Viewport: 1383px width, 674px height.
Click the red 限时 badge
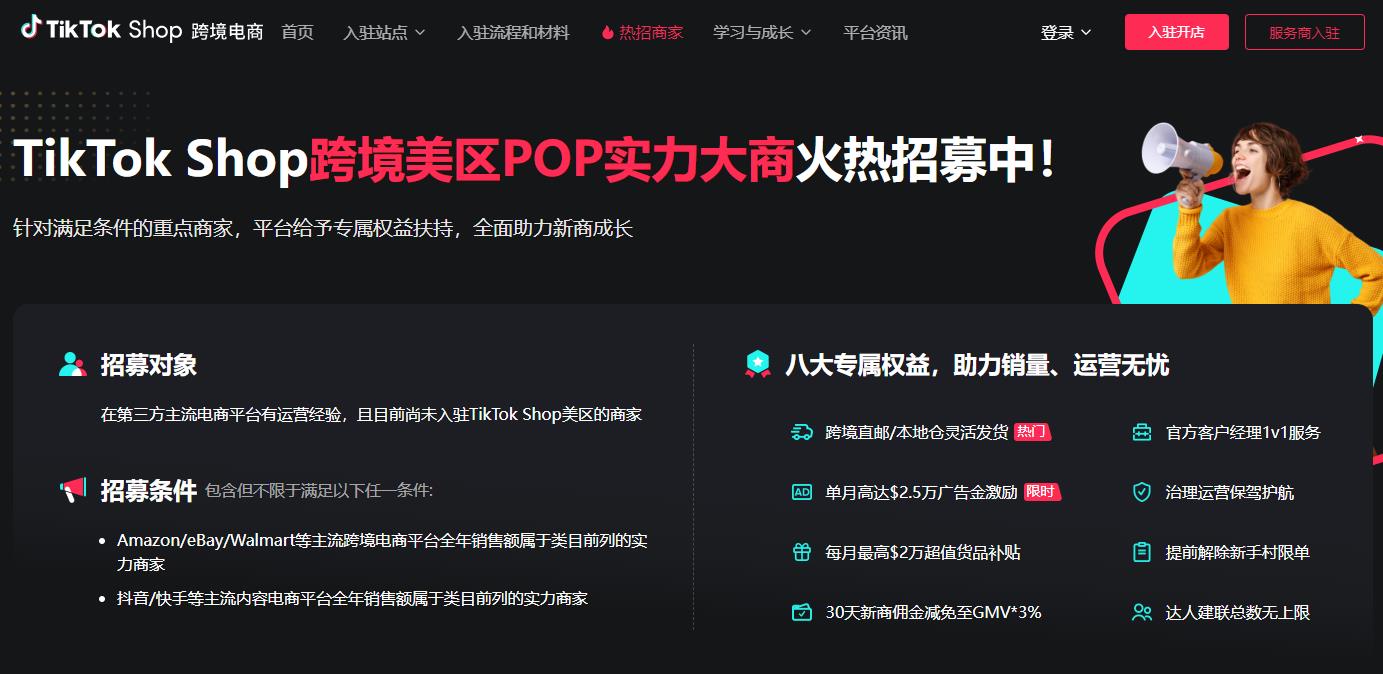click(x=1042, y=492)
